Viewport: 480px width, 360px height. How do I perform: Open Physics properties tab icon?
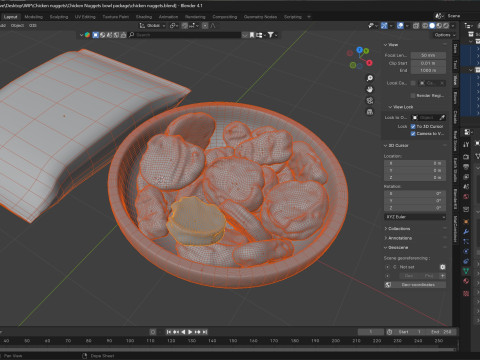coord(466,251)
